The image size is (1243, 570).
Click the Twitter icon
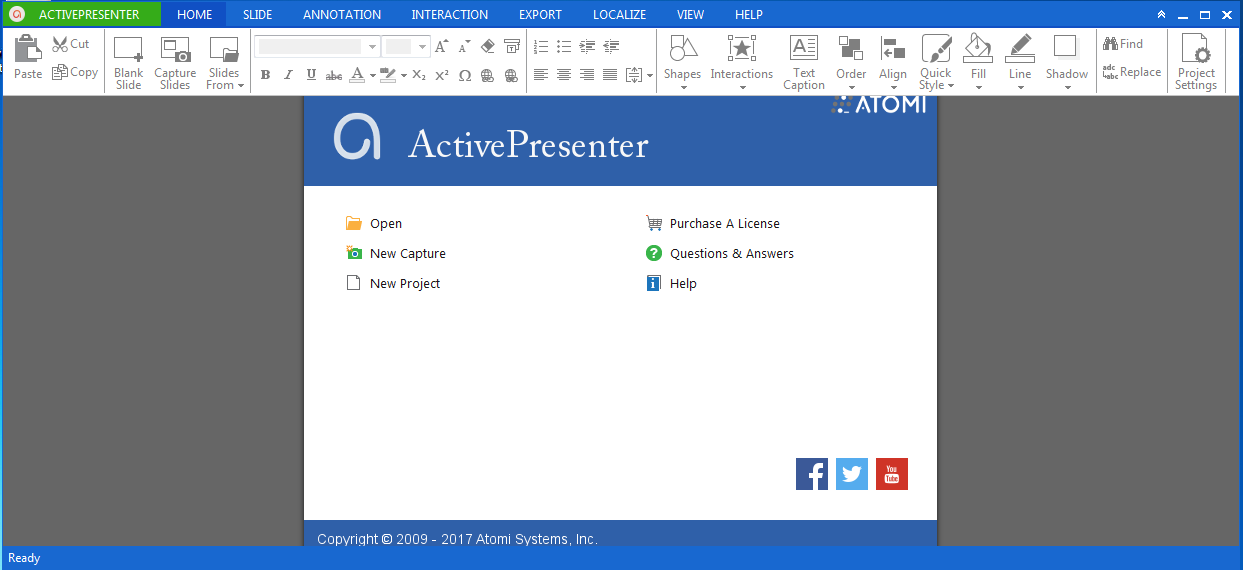point(852,474)
